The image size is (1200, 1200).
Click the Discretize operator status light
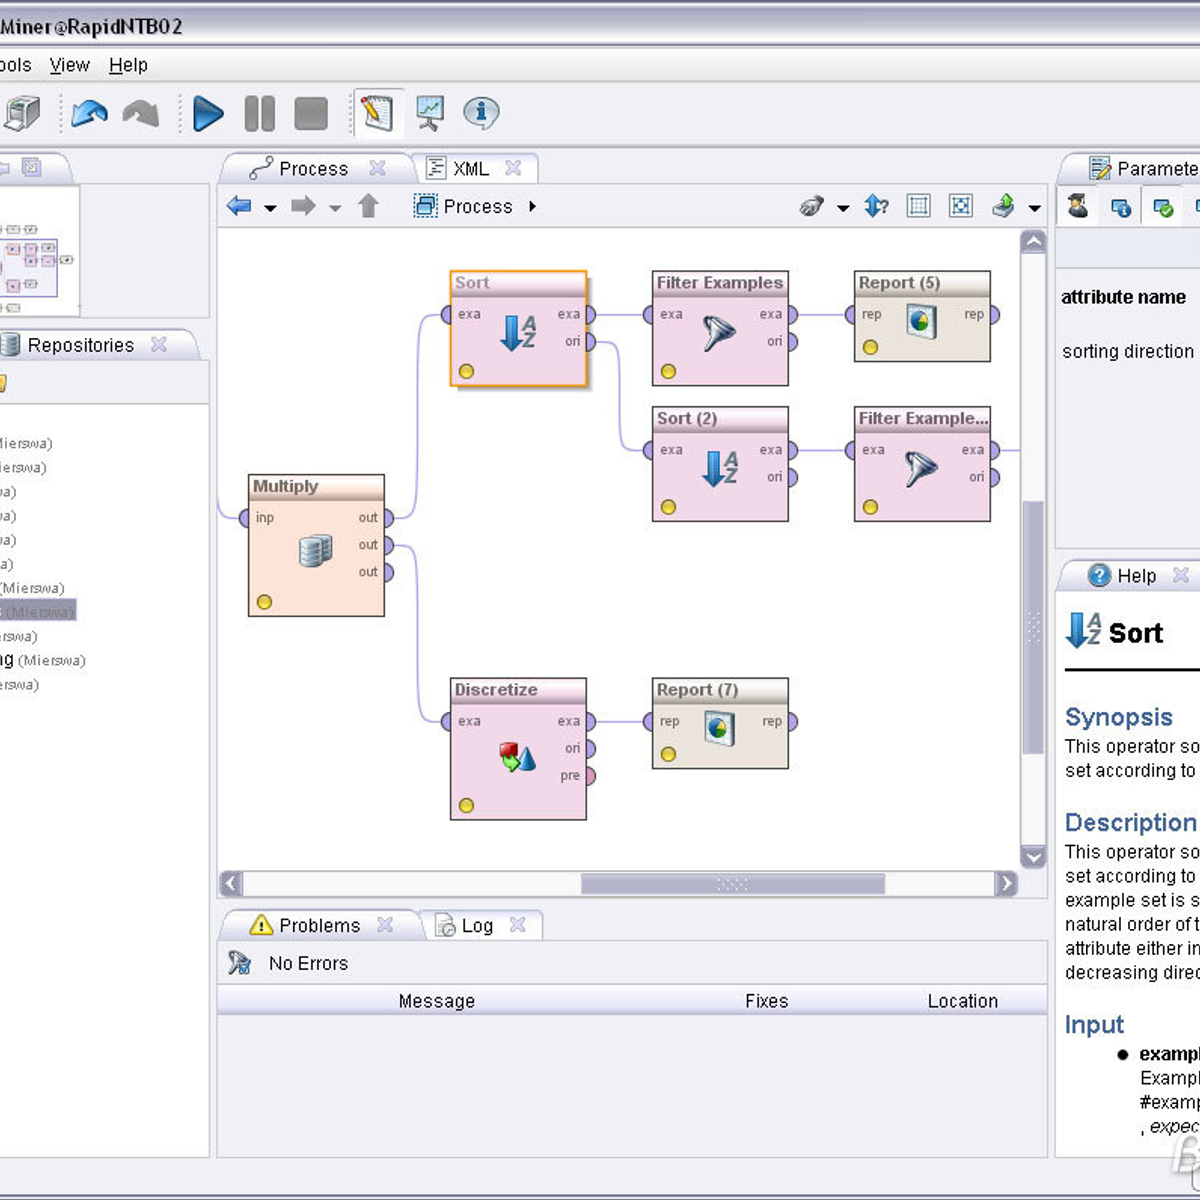pyautogui.click(x=466, y=806)
